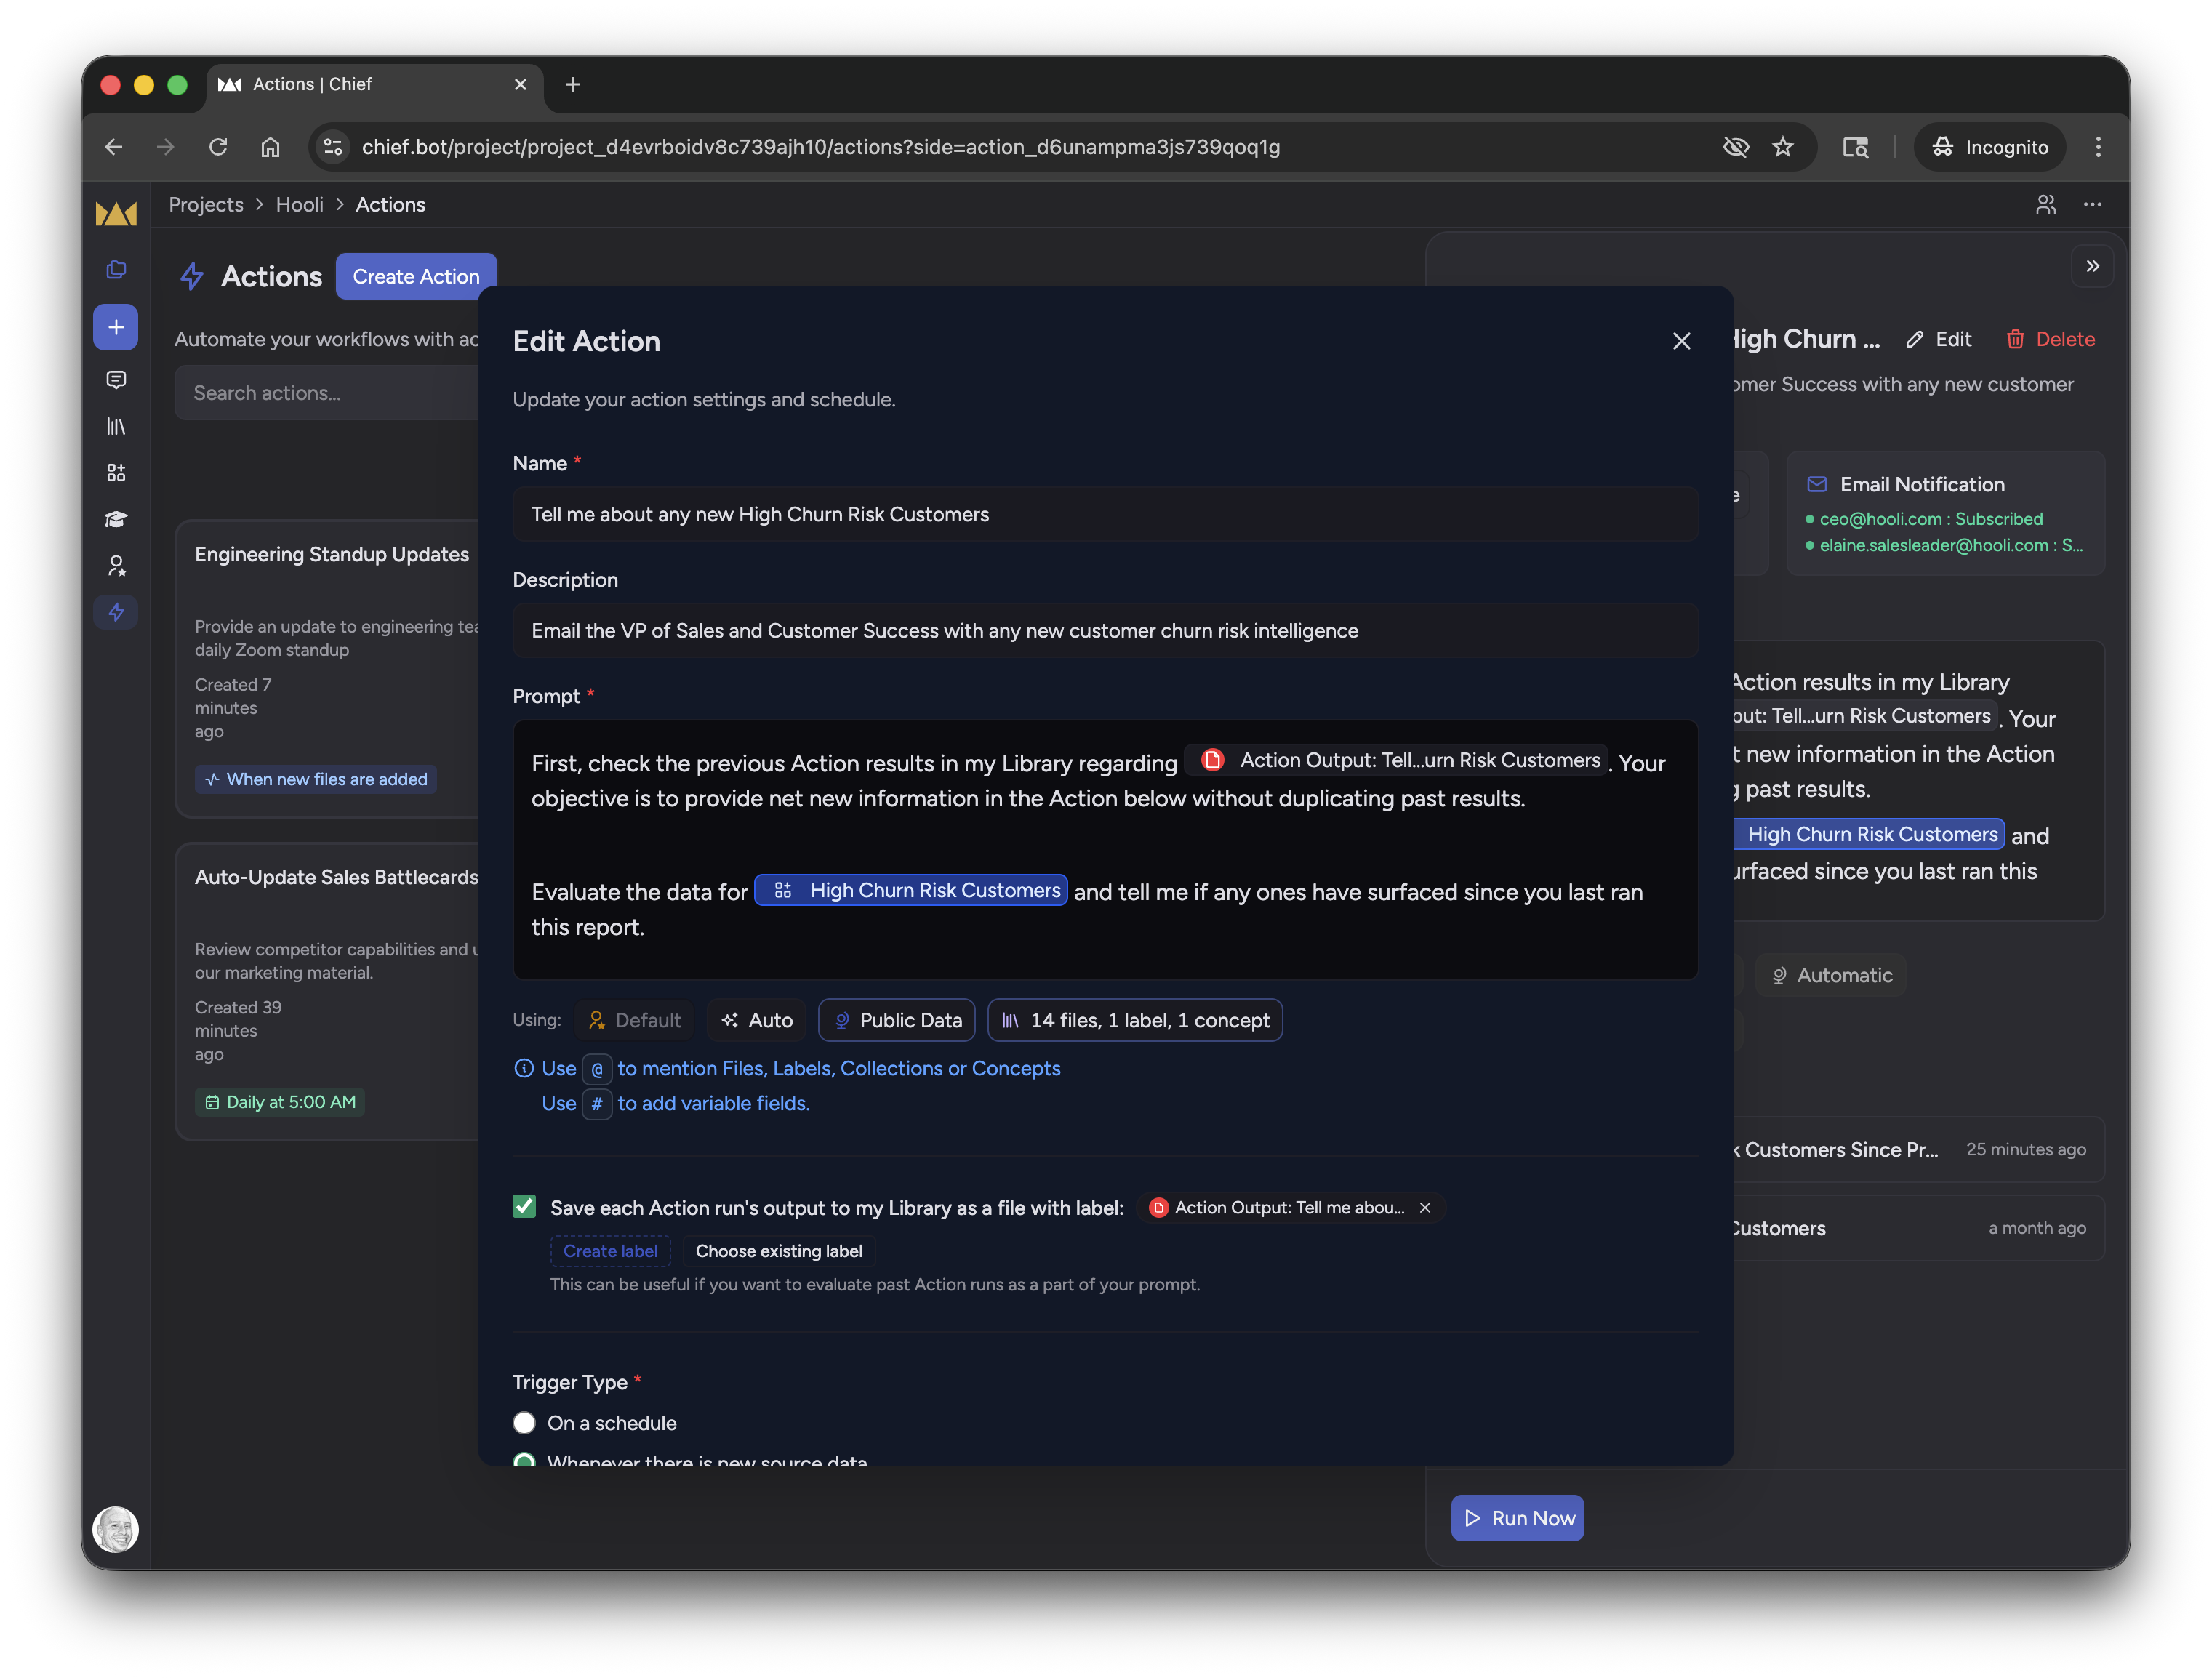Click the Action Output label file icon

pyautogui.click(x=1158, y=1207)
